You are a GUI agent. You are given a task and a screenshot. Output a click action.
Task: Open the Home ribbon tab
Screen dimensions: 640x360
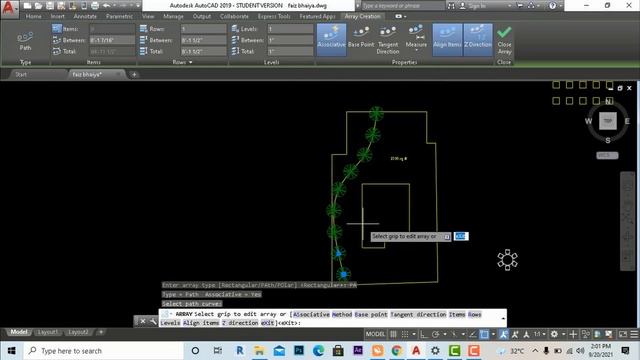(33, 16)
